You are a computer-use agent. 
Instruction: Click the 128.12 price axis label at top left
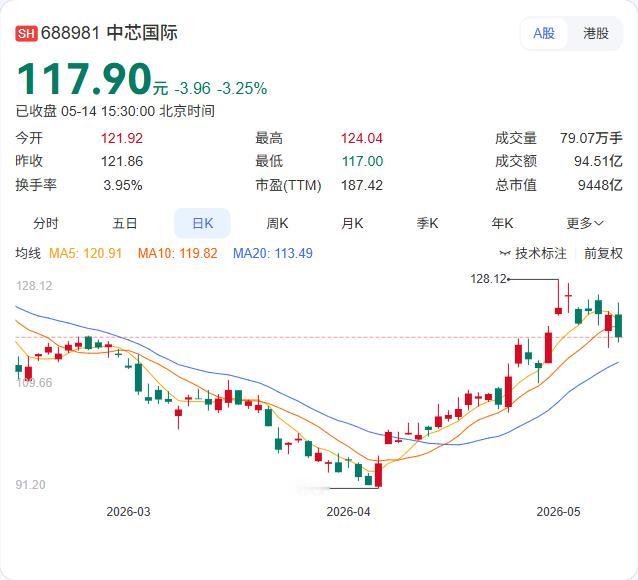[34, 286]
